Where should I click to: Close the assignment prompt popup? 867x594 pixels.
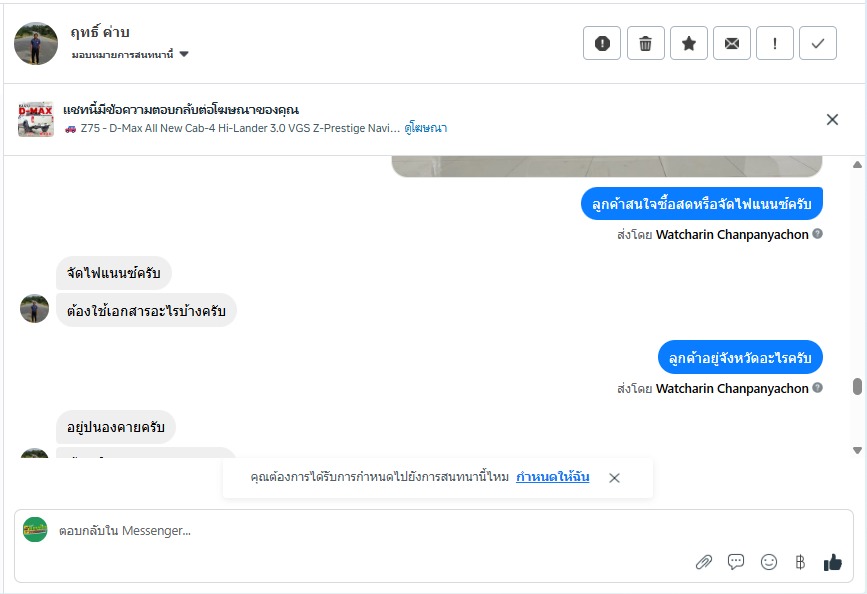point(614,478)
